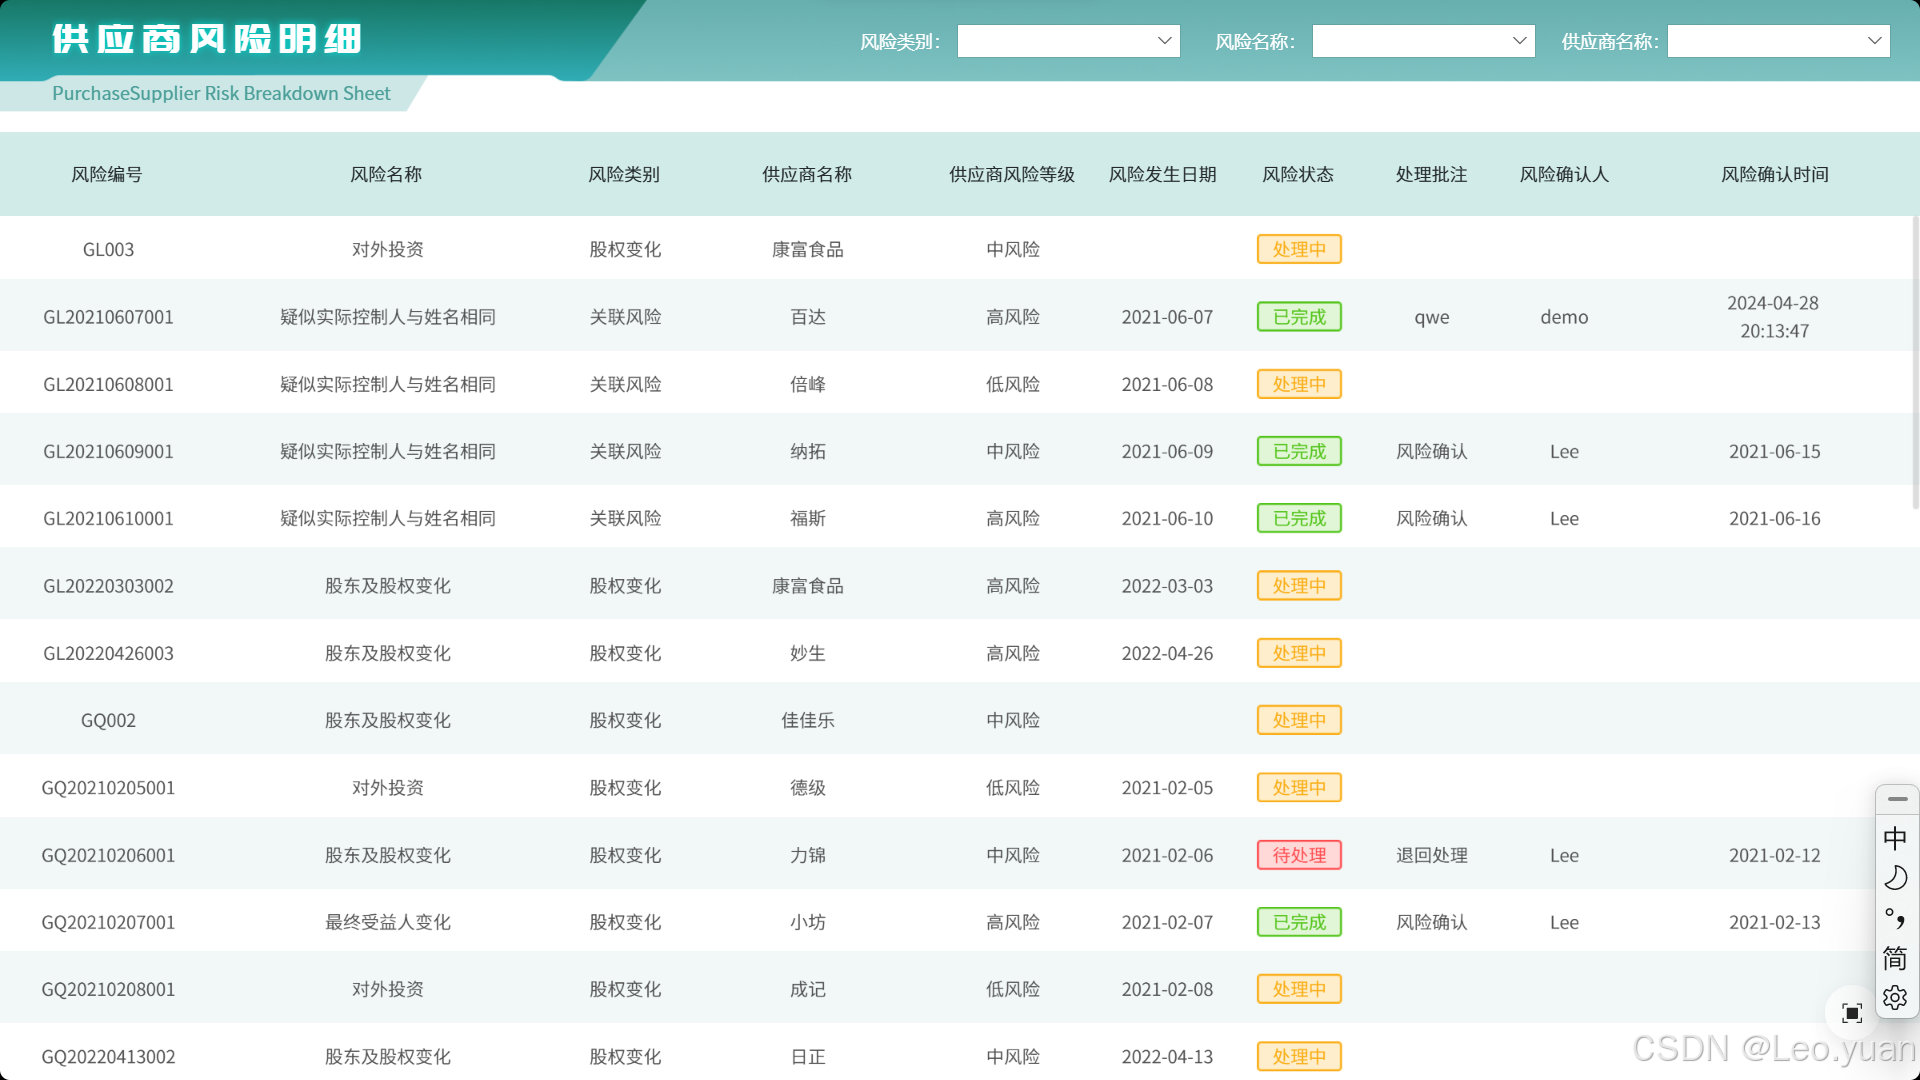
Task: Expand the 风险名称 dropdown
Action: pyautogui.click(x=1423, y=41)
